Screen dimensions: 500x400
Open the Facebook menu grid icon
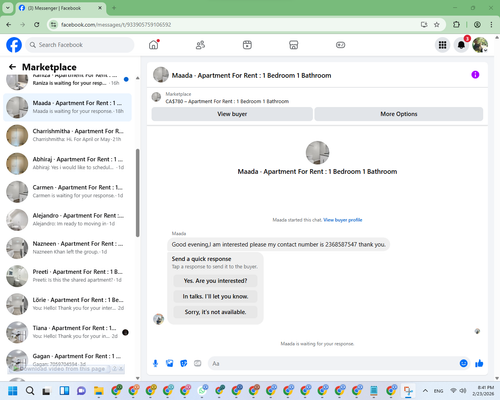tap(442, 45)
